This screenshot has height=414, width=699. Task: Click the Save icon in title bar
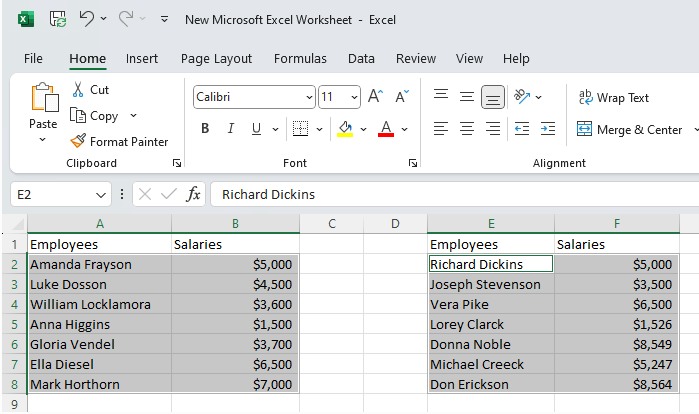[58, 19]
